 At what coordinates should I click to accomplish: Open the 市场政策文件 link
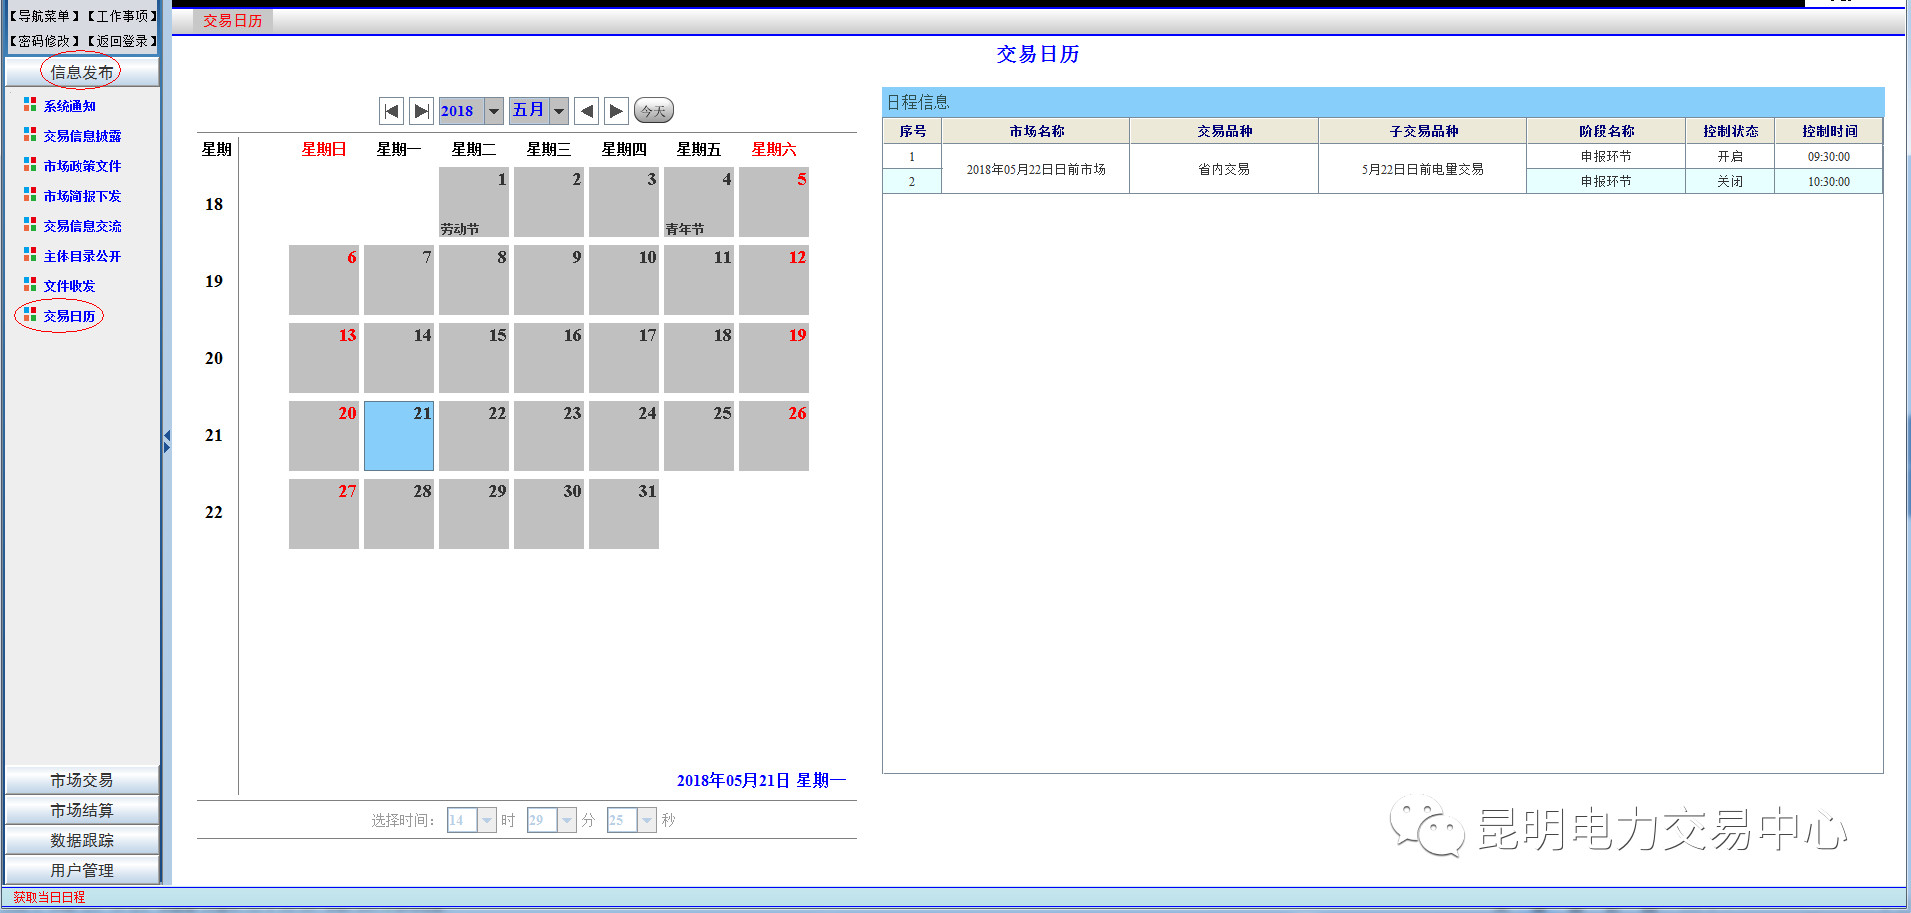pyautogui.click(x=82, y=166)
